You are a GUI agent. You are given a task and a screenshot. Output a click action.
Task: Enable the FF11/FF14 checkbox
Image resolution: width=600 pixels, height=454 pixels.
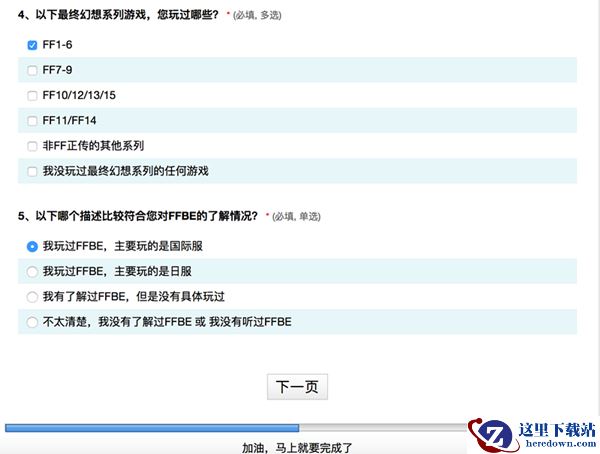(33, 121)
